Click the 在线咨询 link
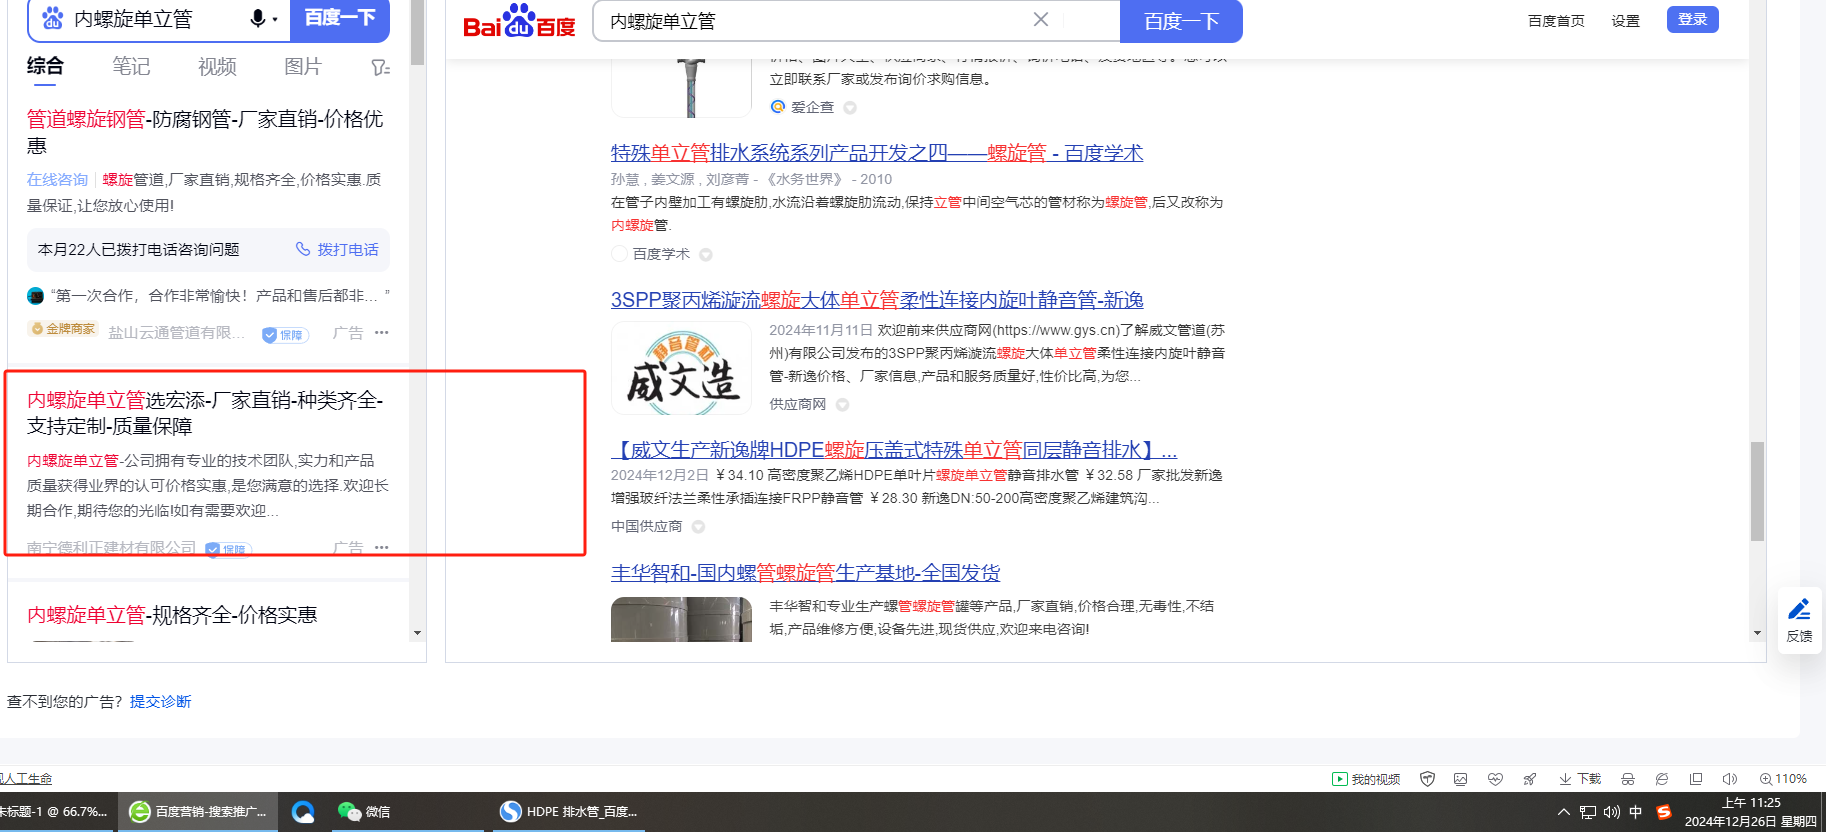1826x832 pixels. pyautogui.click(x=57, y=179)
